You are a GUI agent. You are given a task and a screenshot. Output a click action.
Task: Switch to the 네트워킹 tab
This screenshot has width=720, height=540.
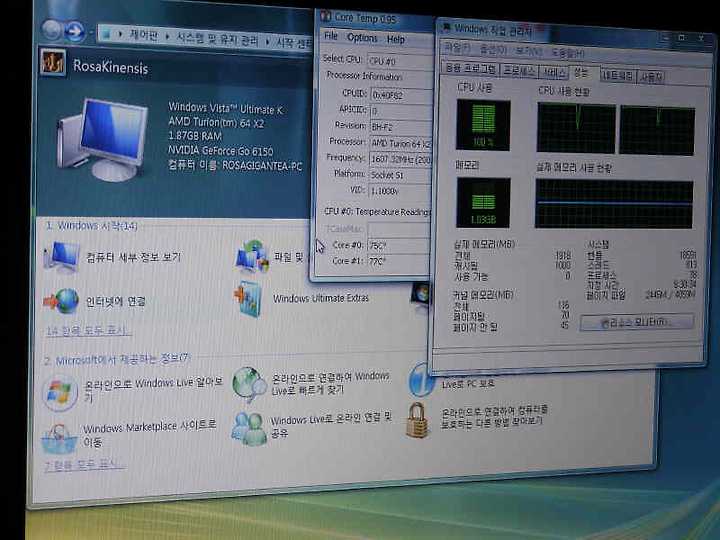[x=618, y=75]
